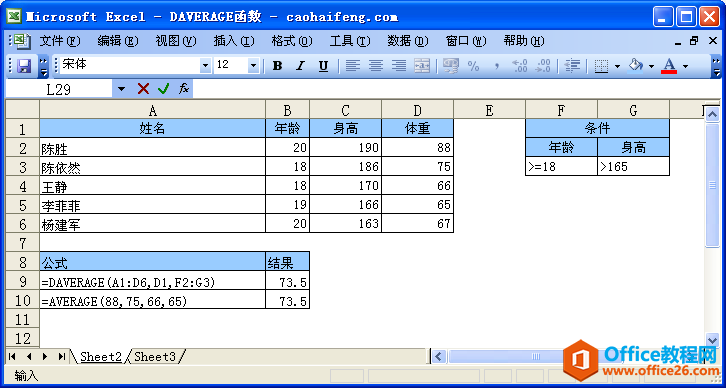Open 工具 menu
Viewport: 726px width, 388px height.
pos(350,42)
